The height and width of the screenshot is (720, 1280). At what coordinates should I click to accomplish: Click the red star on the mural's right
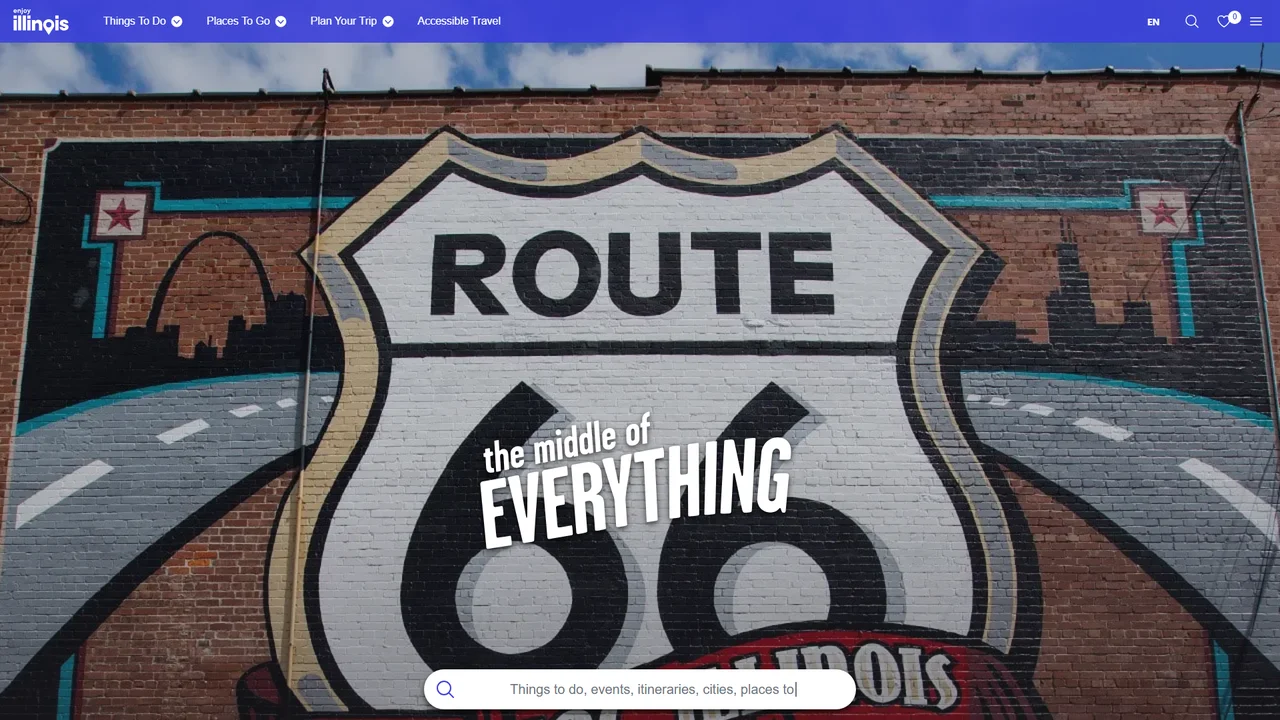tap(1163, 212)
